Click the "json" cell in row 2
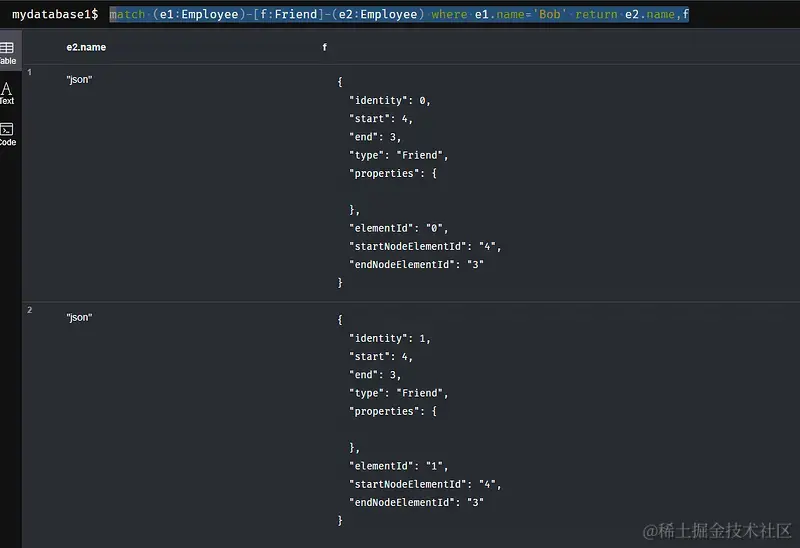The image size is (800, 548). tap(79, 317)
